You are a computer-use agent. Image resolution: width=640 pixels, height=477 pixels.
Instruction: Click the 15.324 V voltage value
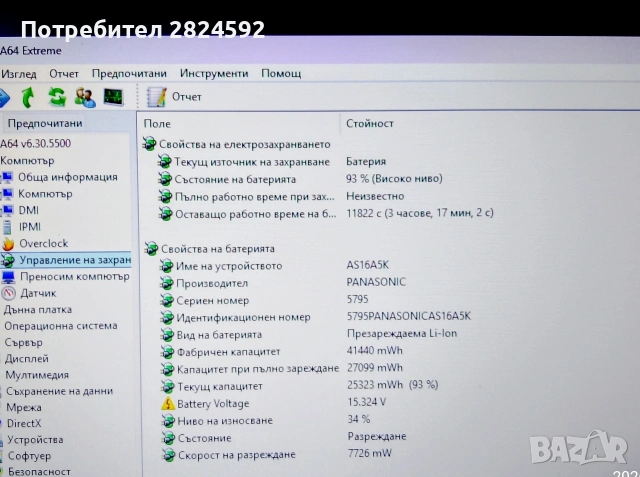tap(367, 402)
